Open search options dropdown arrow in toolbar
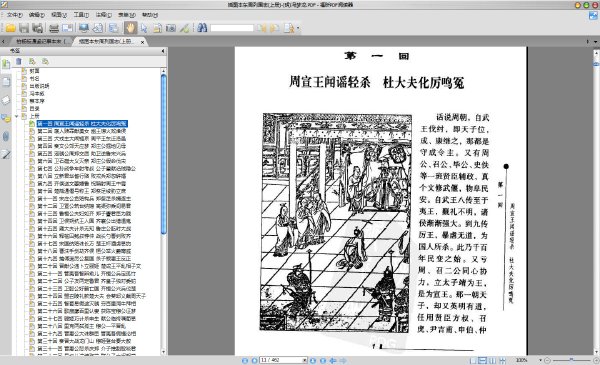This screenshot has width=600, height=365. tap(298, 28)
